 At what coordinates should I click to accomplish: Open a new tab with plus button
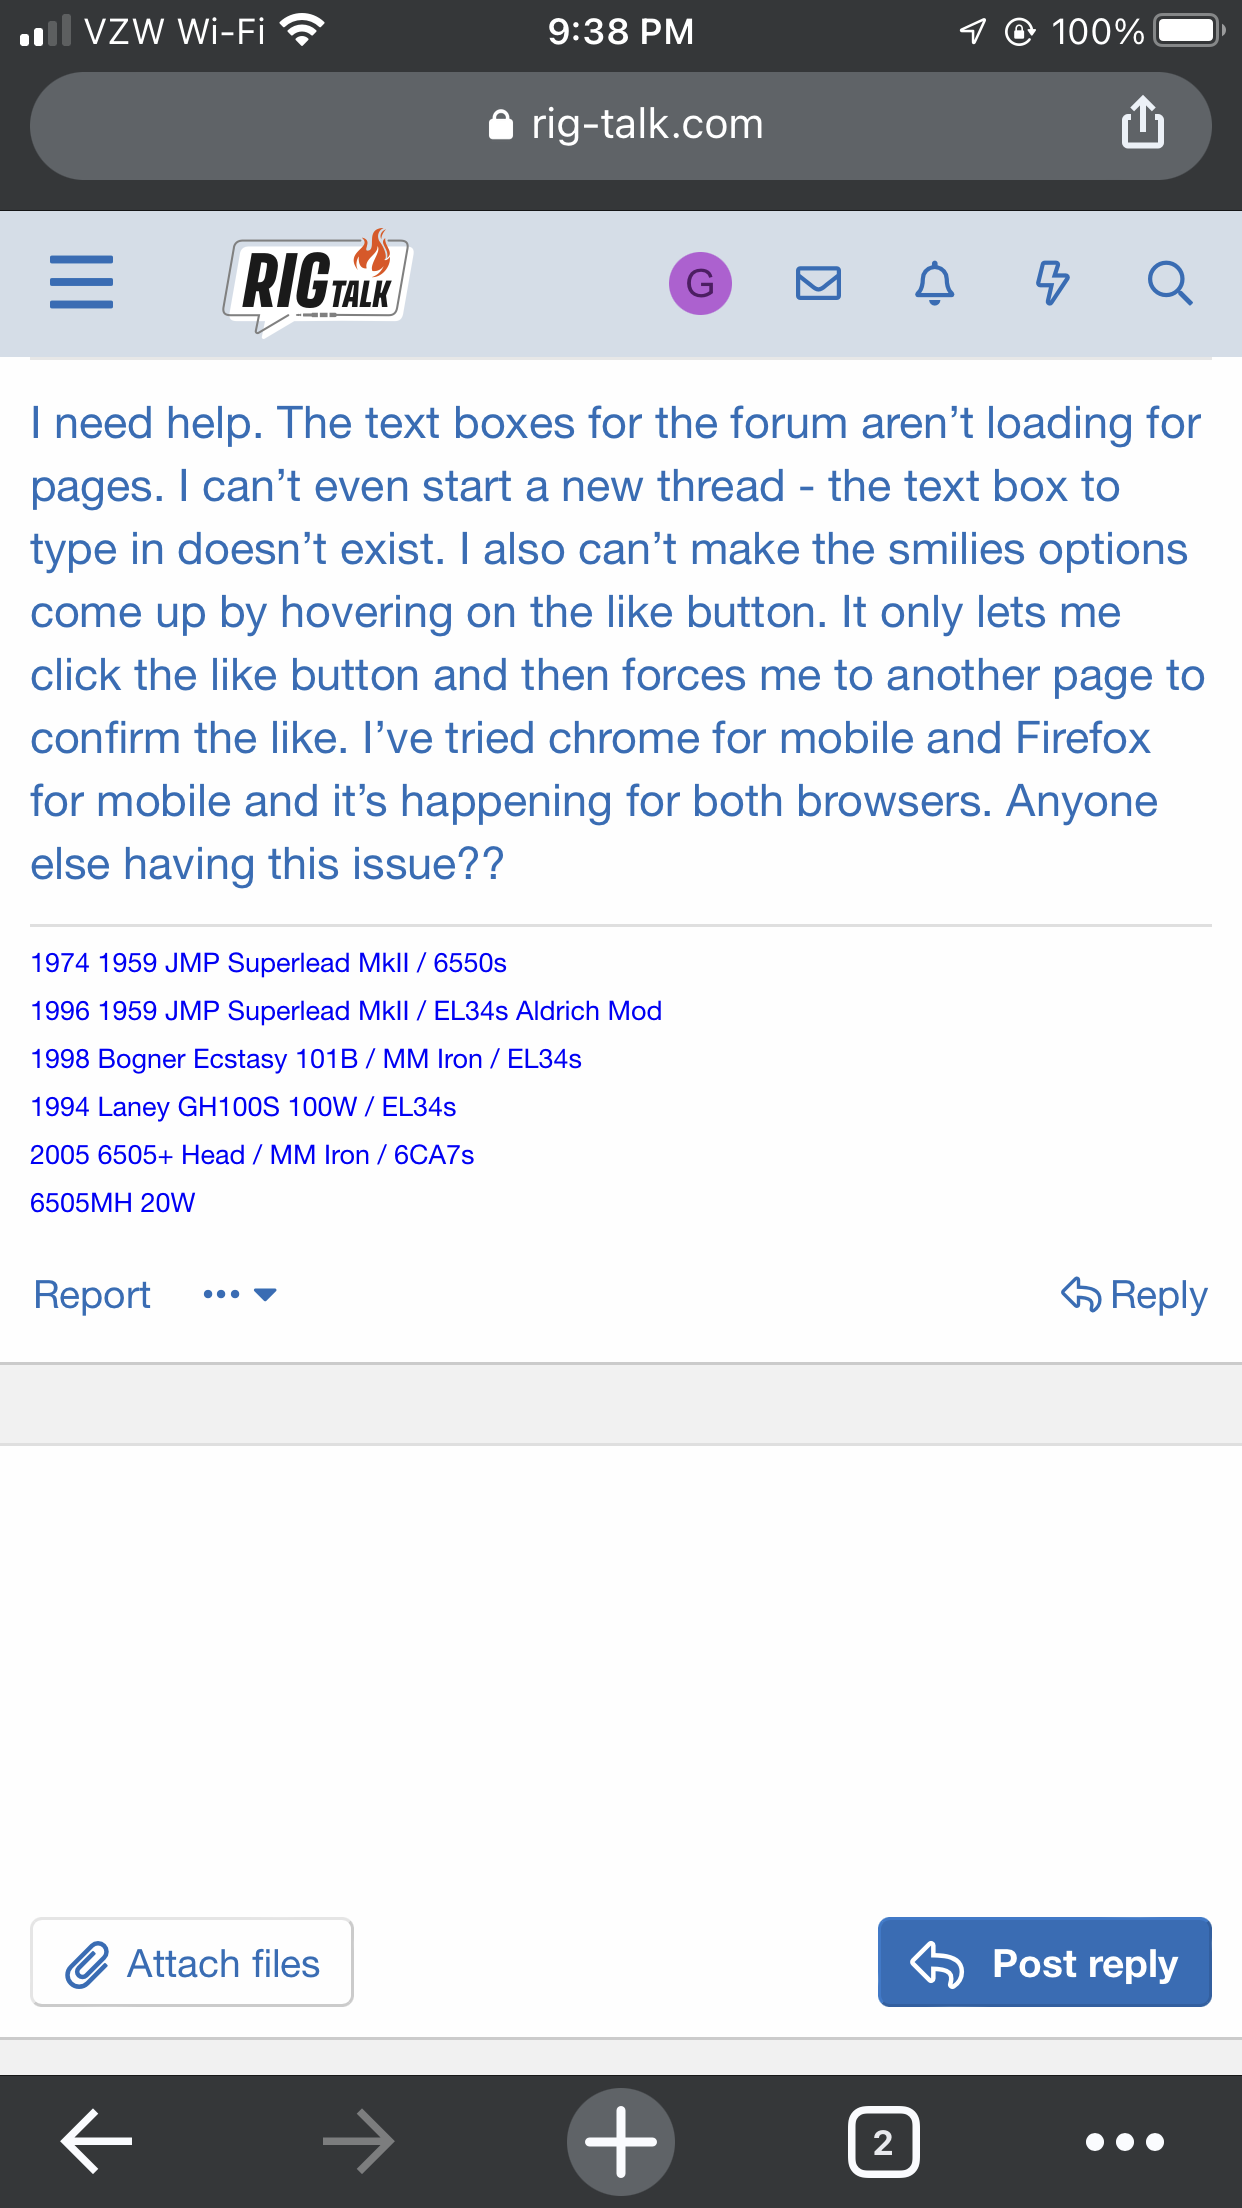click(x=621, y=2141)
